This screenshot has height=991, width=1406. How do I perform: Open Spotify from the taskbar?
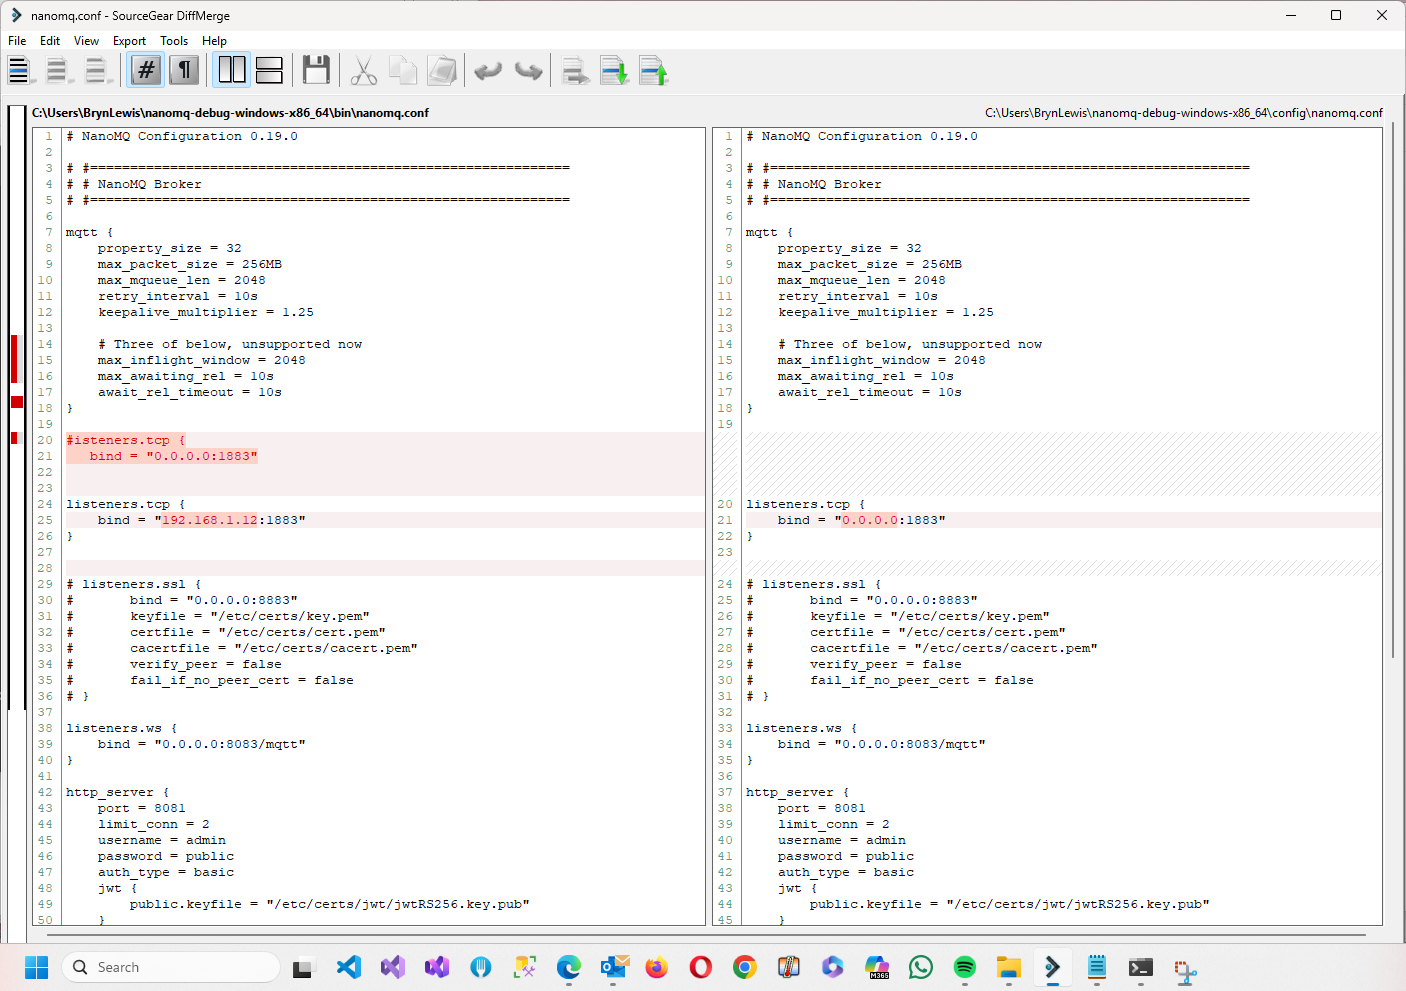[x=964, y=967]
